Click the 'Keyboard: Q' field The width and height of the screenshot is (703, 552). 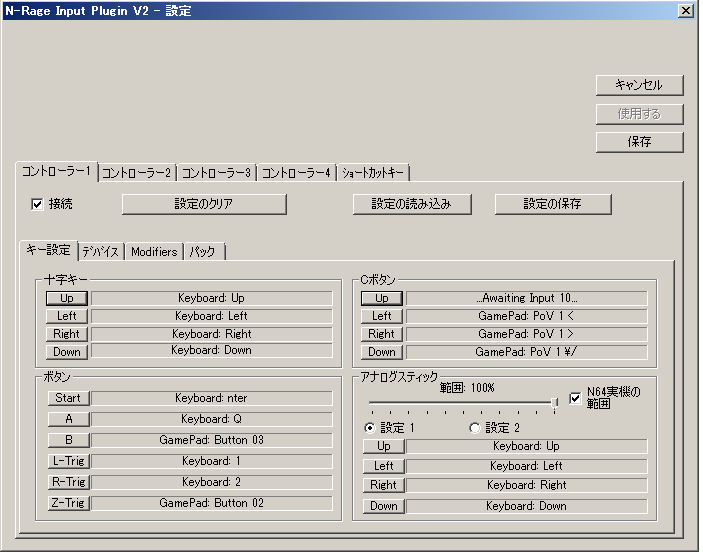212,419
